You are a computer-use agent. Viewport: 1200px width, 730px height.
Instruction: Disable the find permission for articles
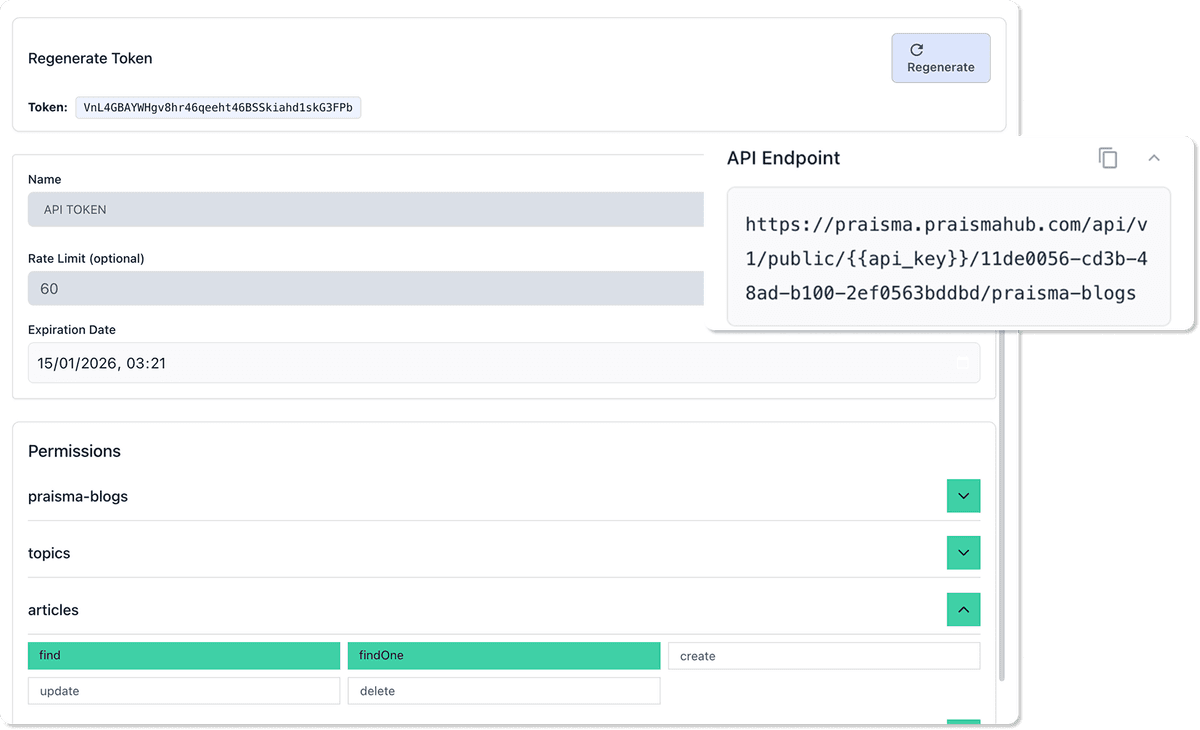pyautogui.click(x=183, y=655)
